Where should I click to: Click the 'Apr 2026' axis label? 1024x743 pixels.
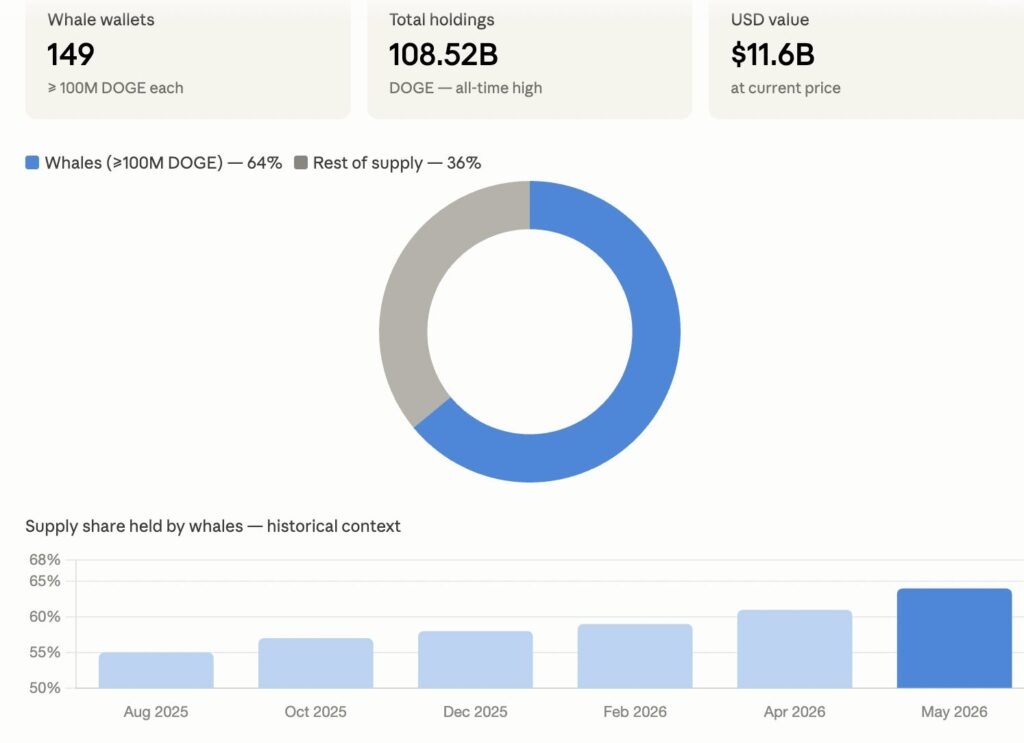pyautogui.click(x=795, y=712)
